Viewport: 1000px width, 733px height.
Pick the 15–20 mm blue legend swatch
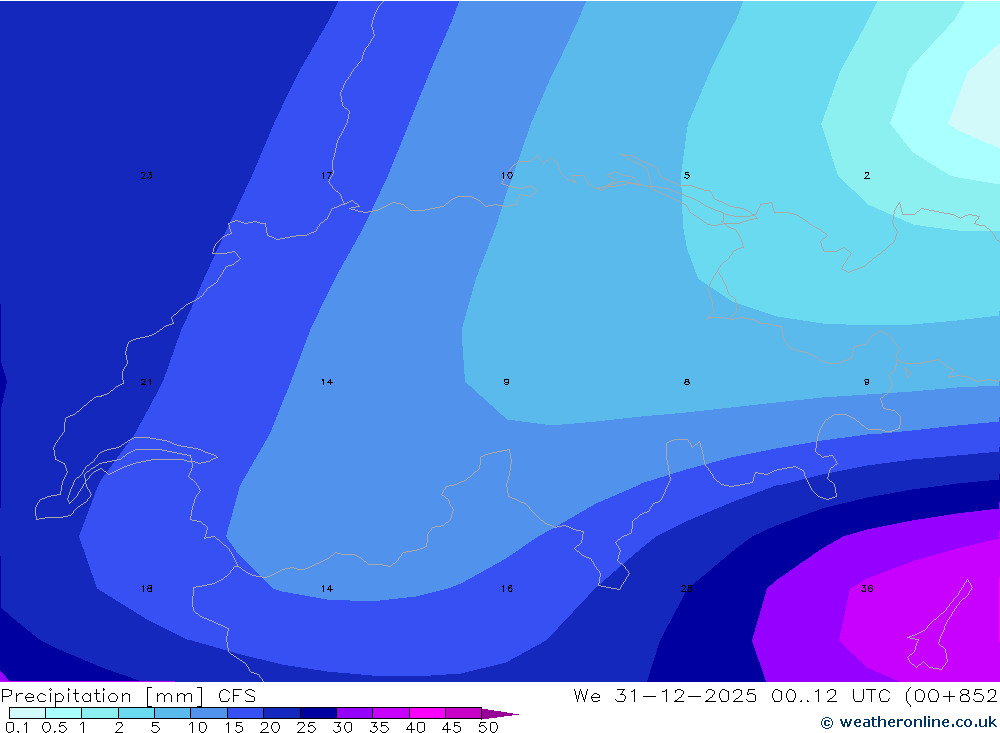[245, 713]
